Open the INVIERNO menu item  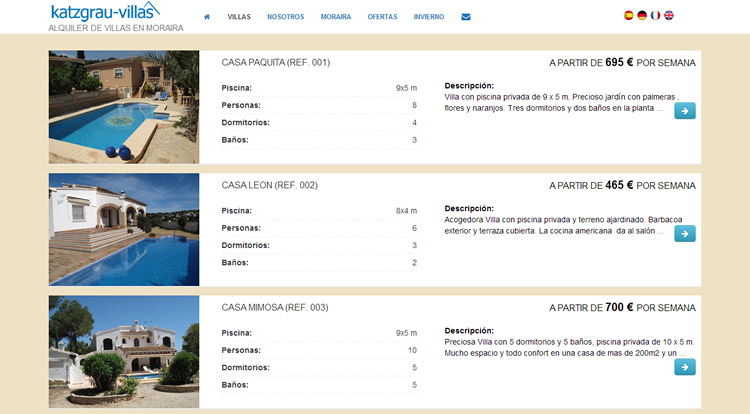[x=429, y=17]
